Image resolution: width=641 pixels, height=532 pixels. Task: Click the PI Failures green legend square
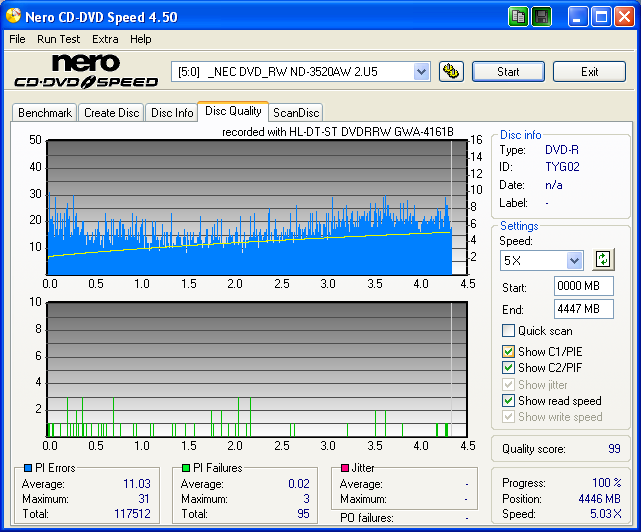186,467
